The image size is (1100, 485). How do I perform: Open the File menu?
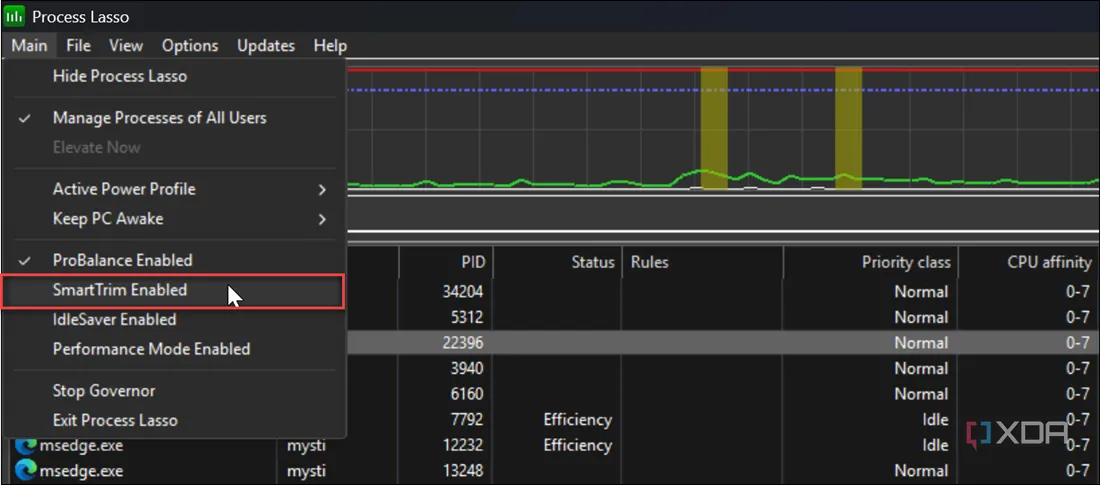pyautogui.click(x=79, y=46)
